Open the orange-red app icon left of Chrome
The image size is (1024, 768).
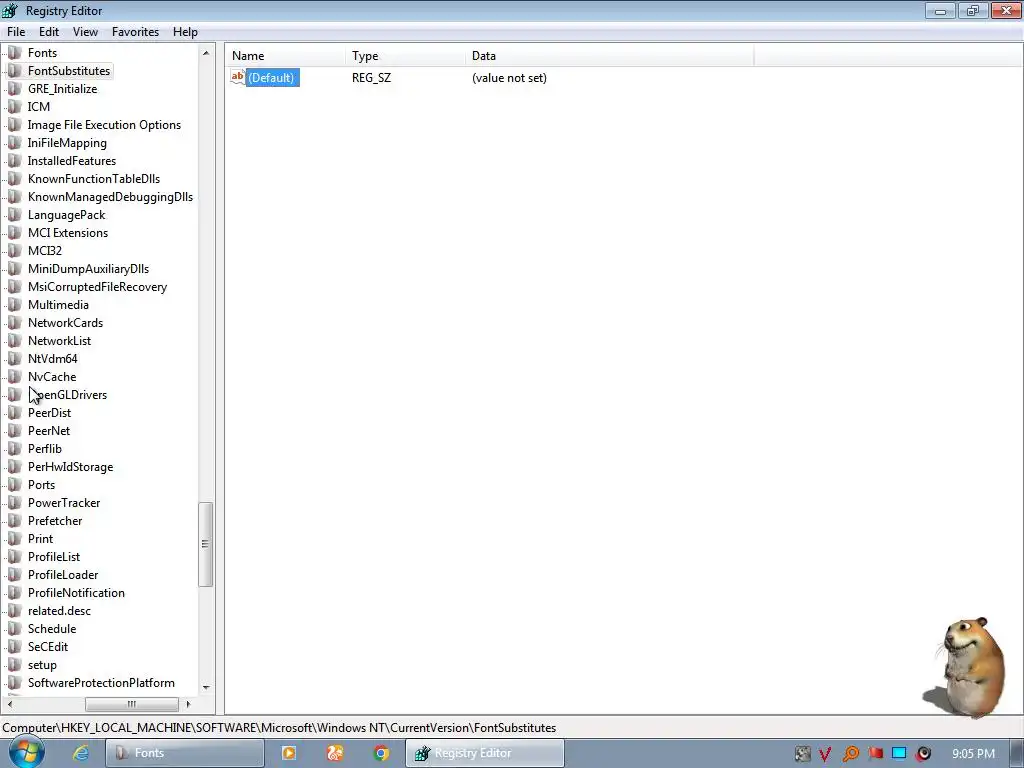(x=335, y=753)
